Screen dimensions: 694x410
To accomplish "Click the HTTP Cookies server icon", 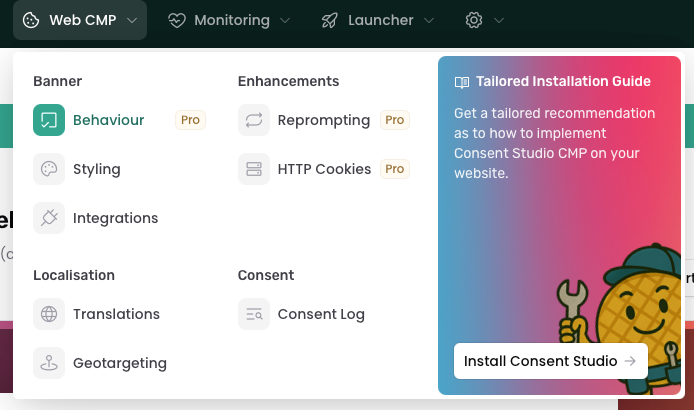I will click(x=254, y=169).
